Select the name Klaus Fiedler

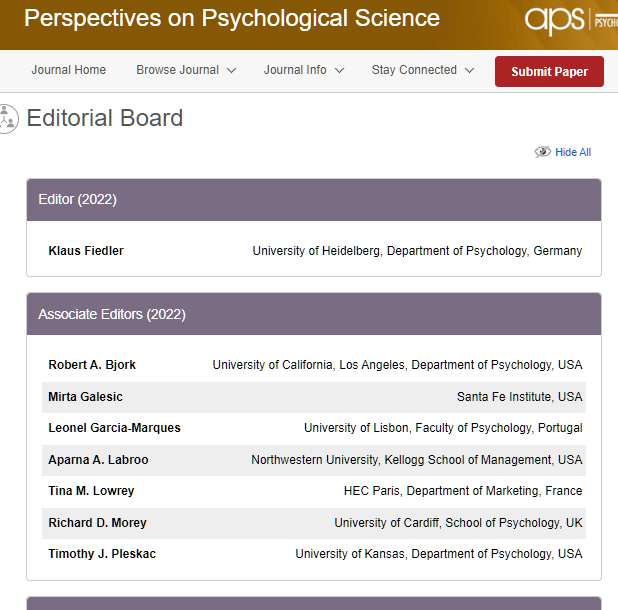86,251
